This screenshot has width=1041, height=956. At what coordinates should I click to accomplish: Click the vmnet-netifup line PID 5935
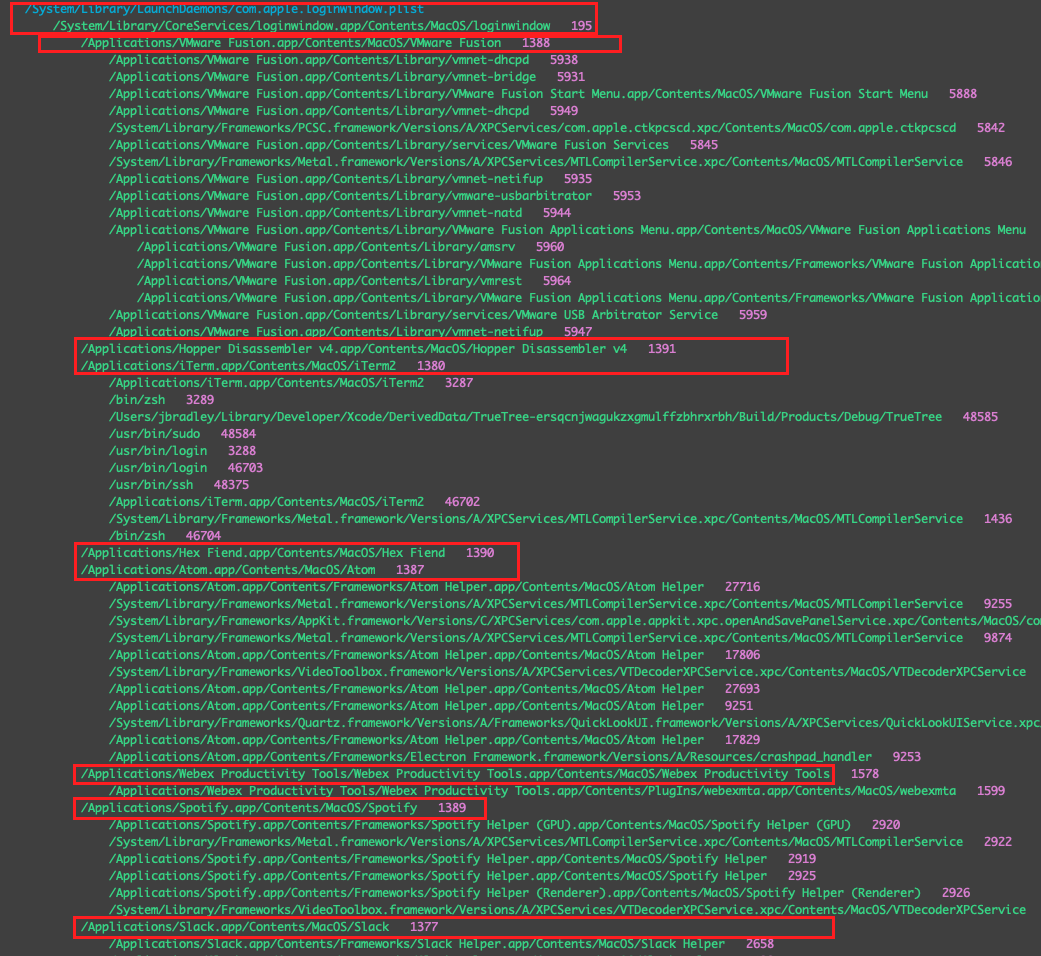coord(350,179)
